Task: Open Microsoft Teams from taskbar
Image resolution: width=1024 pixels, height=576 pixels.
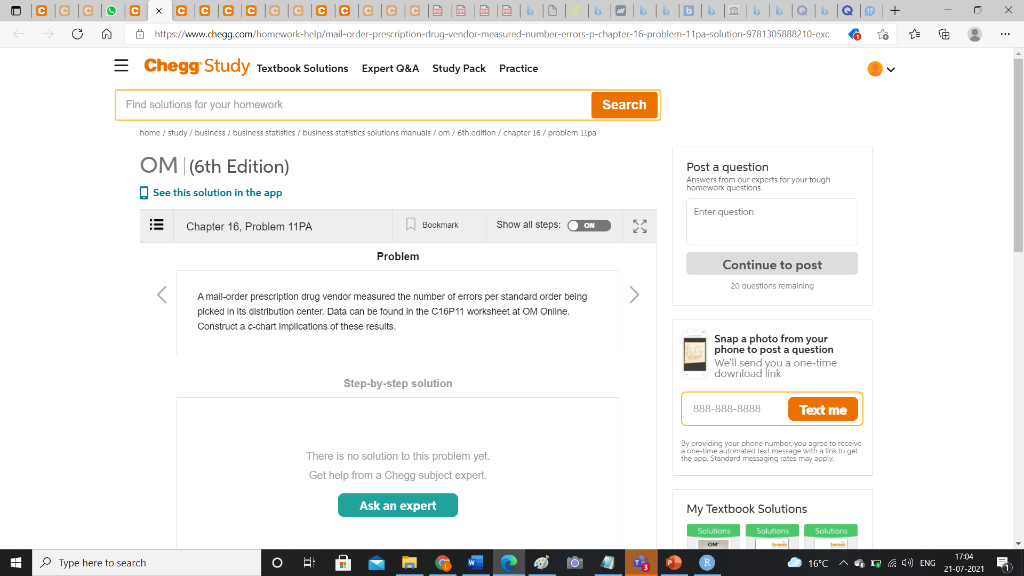Action: 641,562
